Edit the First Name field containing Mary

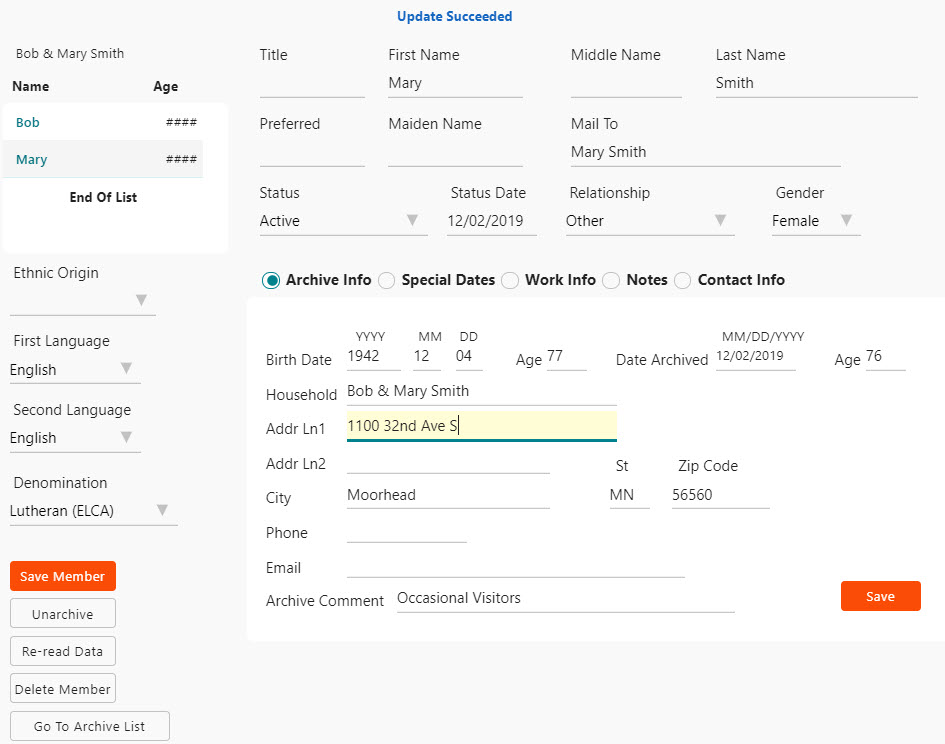455,84
